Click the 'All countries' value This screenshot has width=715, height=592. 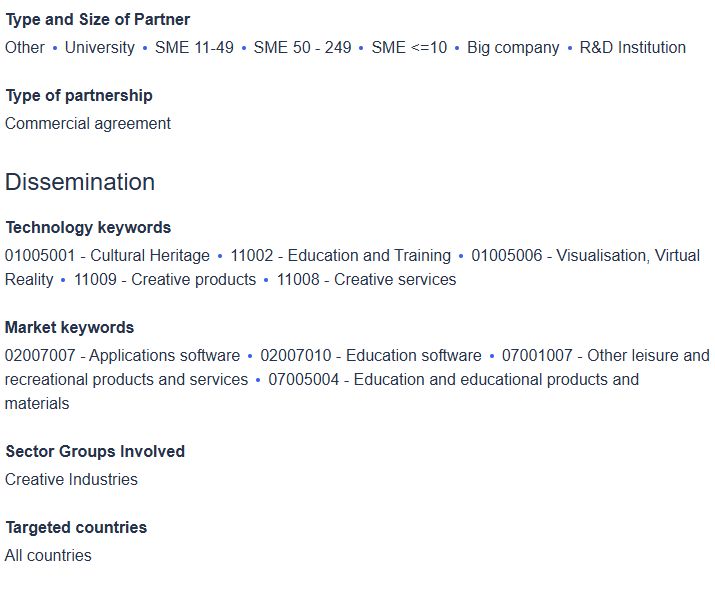pyautogui.click(x=48, y=555)
